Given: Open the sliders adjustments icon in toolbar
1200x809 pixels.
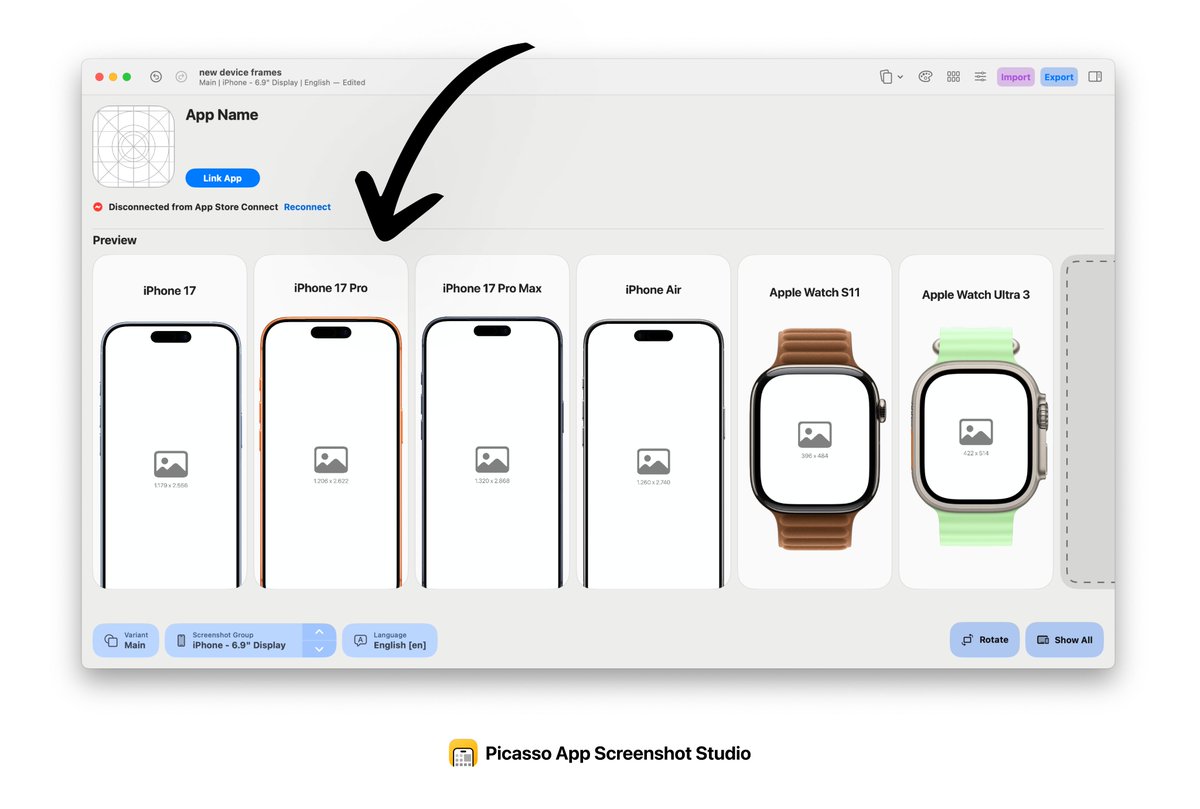Looking at the screenshot, I should (x=981, y=77).
